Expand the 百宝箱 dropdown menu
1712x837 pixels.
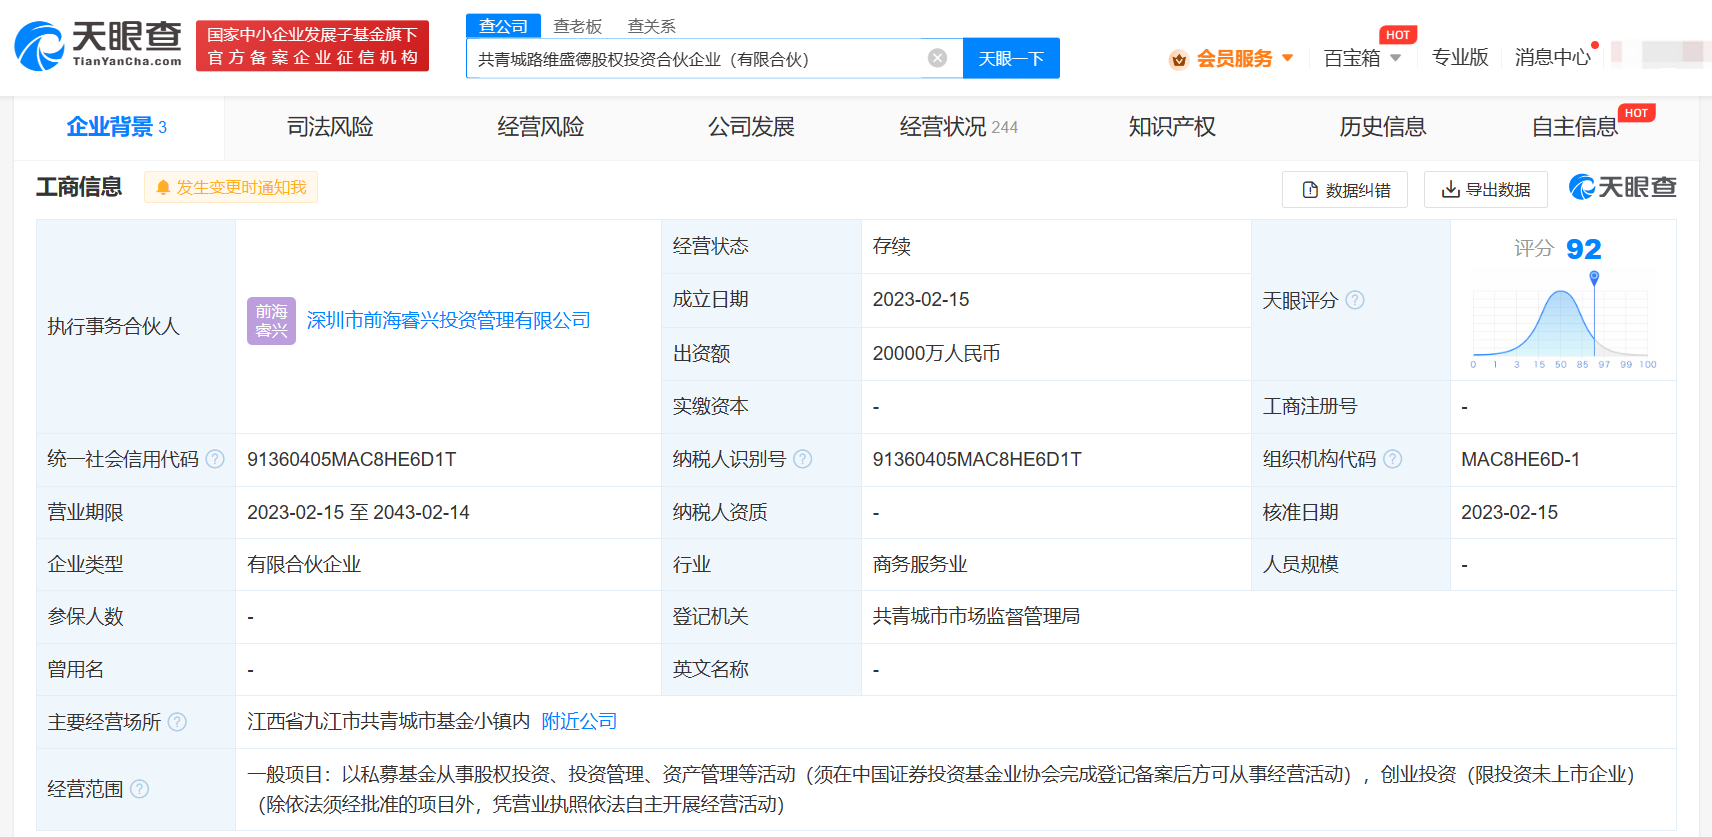point(1362,58)
